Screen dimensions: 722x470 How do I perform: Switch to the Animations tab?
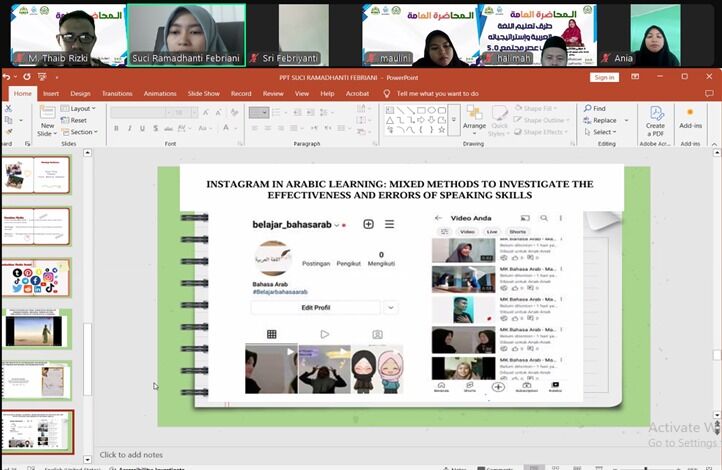click(x=160, y=93)
